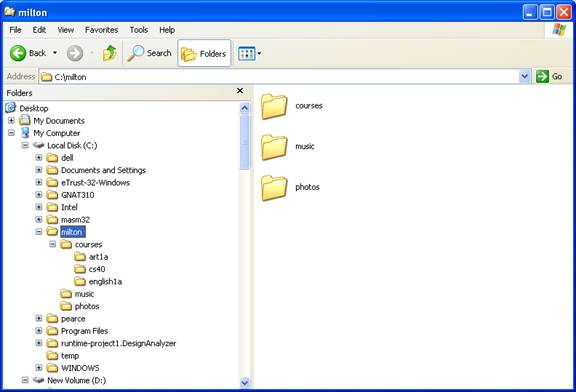
Task: Collapse the New Volume (D:) node
Action: [x=25, y=380]
